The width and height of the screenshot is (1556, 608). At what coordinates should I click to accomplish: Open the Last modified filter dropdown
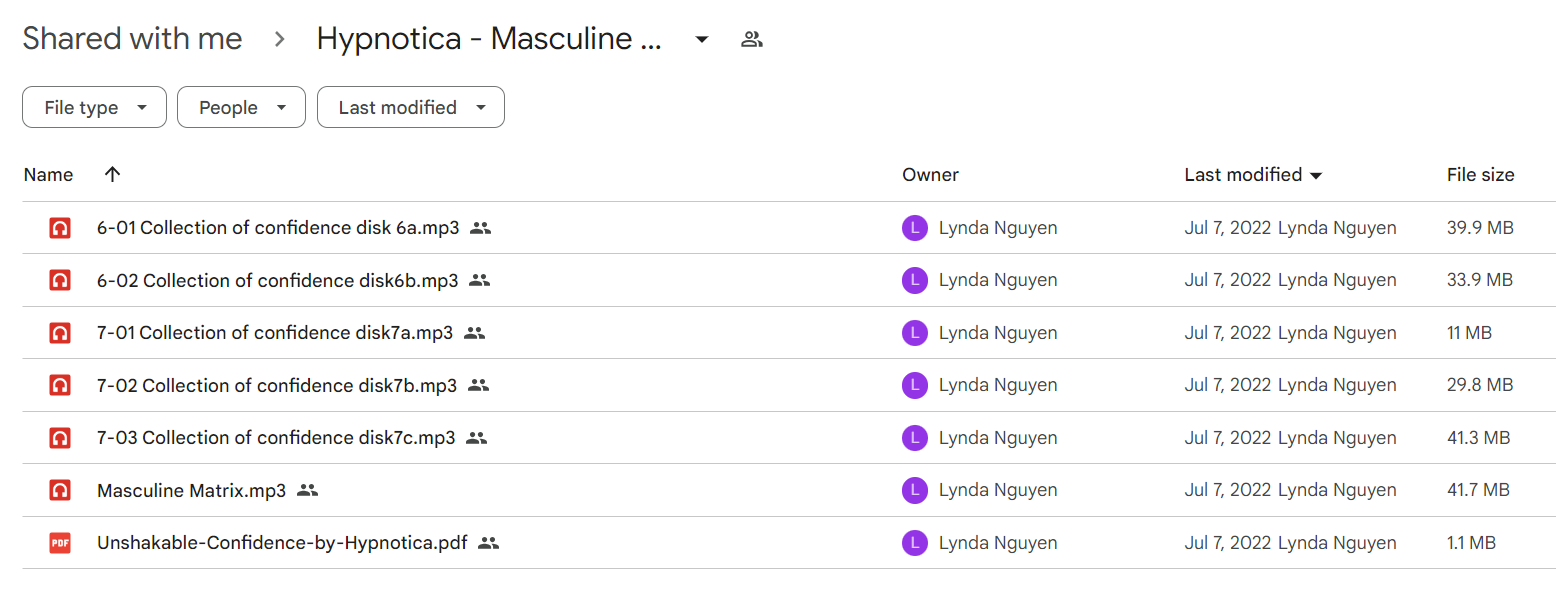(x=411, y=108)
